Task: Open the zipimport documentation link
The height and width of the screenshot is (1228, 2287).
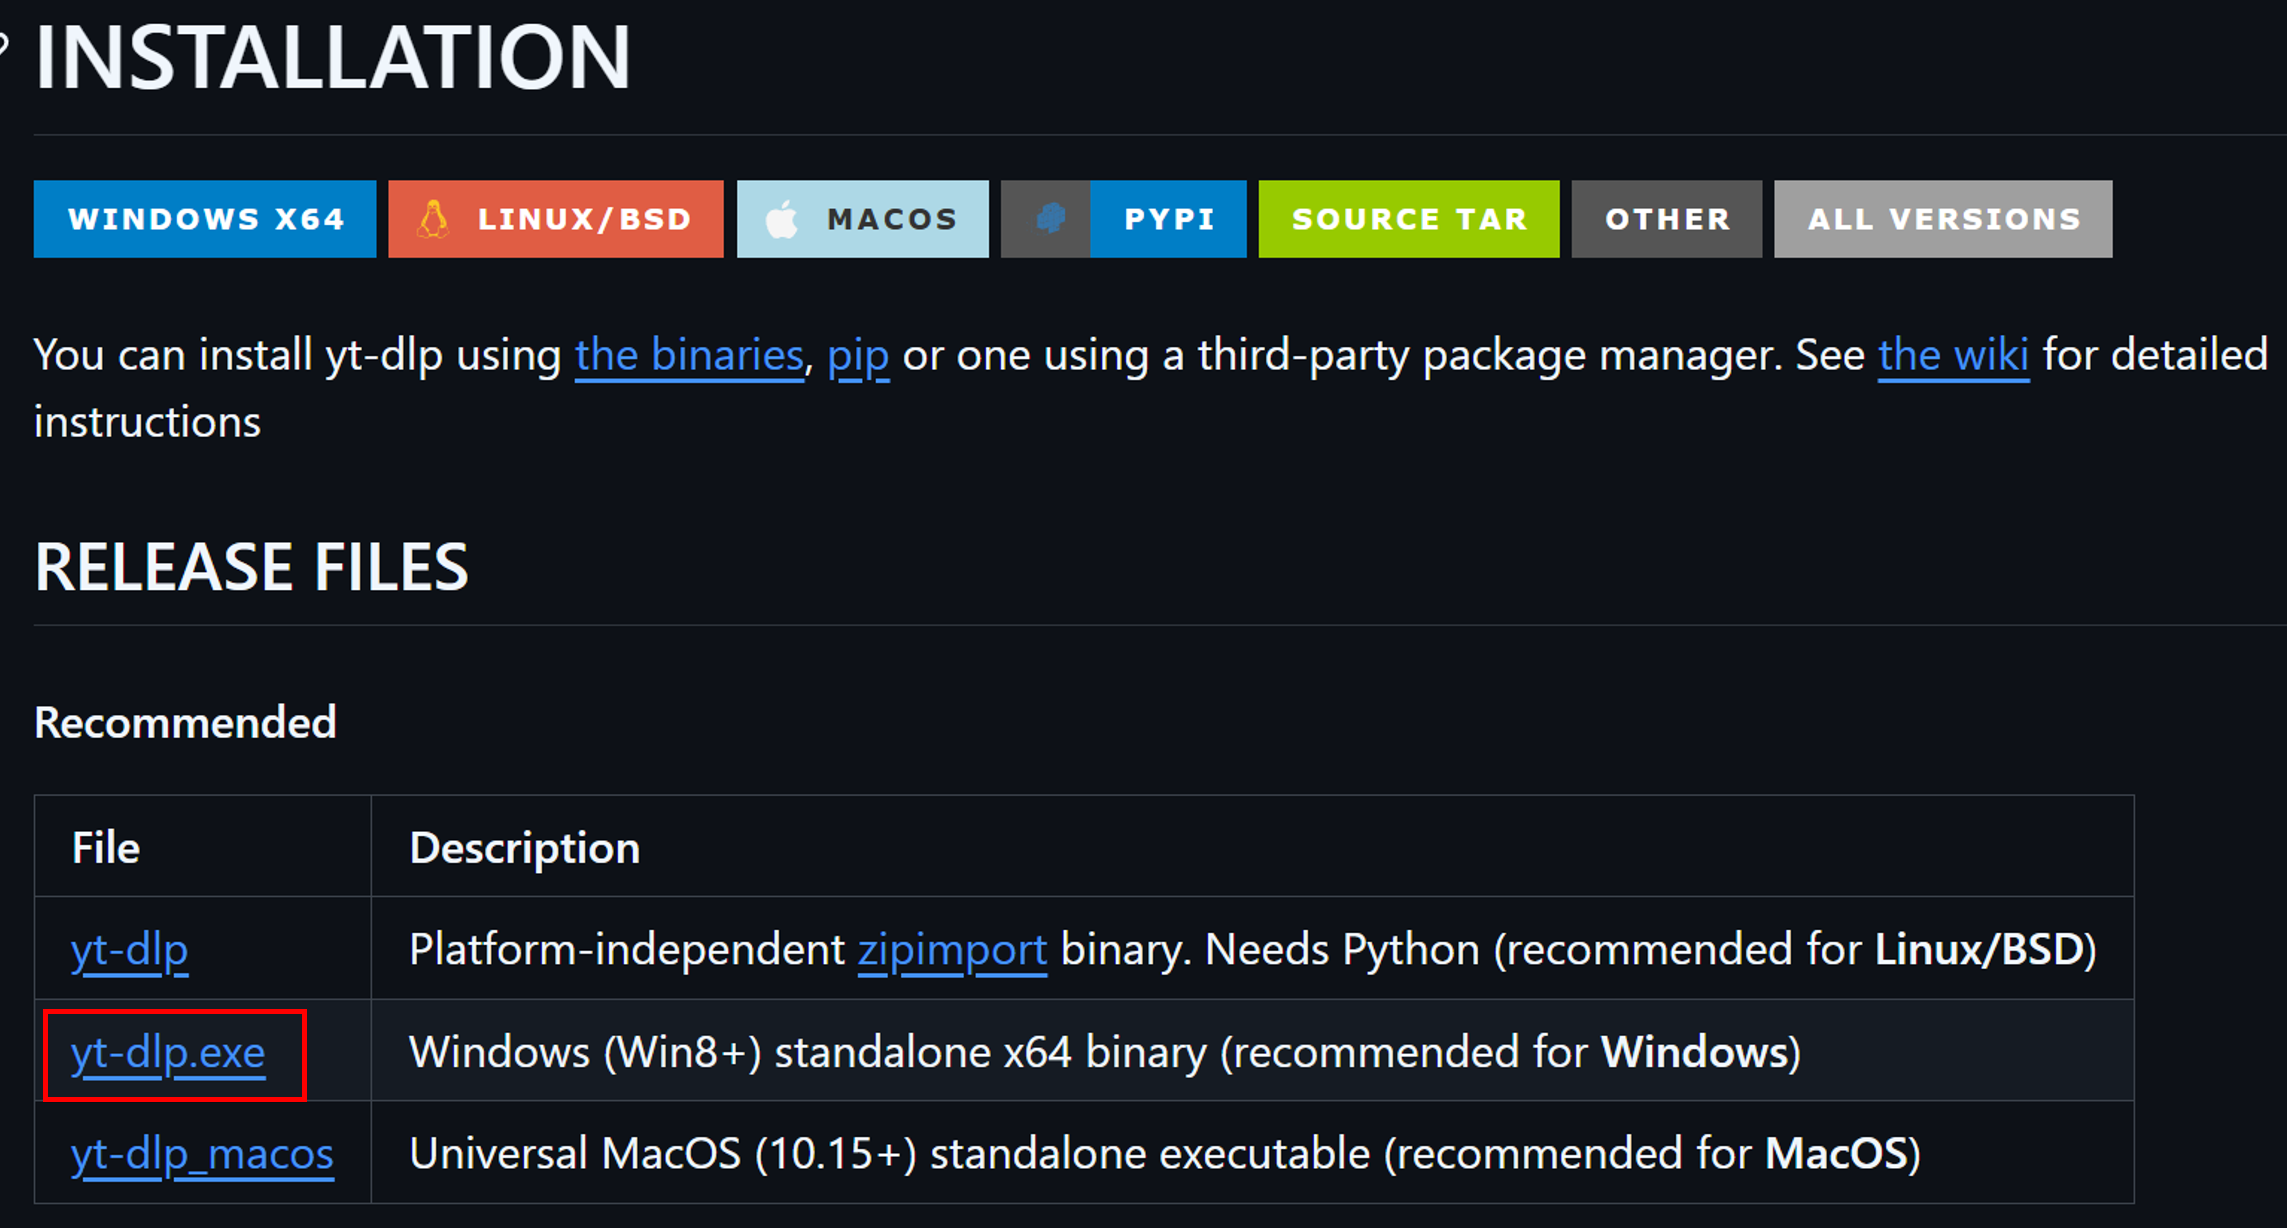Action: [x=952, y=950]
